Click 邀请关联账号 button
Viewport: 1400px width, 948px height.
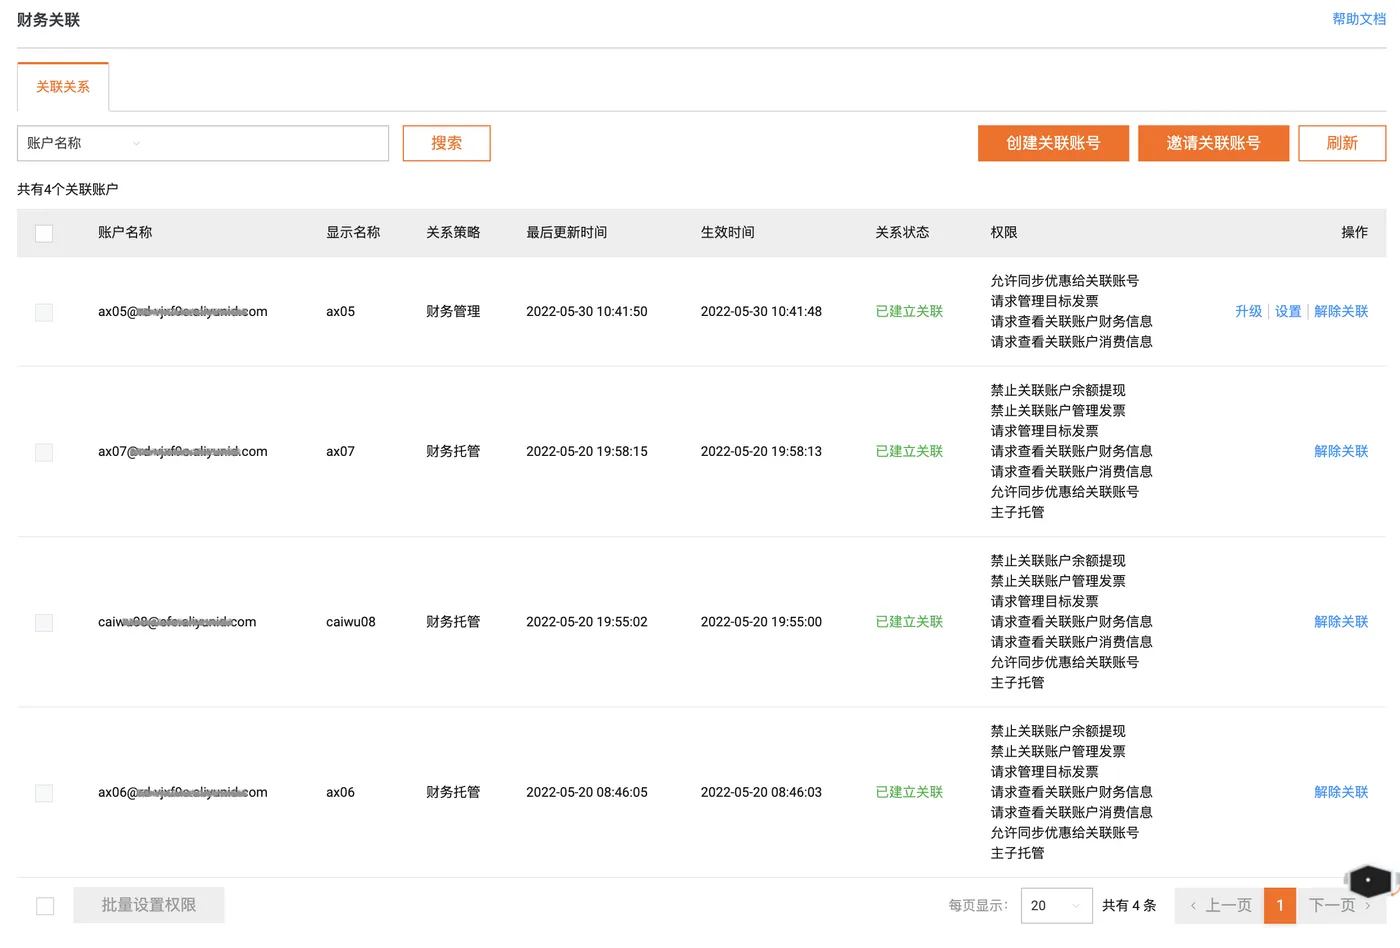click(x=1213, y=143)
